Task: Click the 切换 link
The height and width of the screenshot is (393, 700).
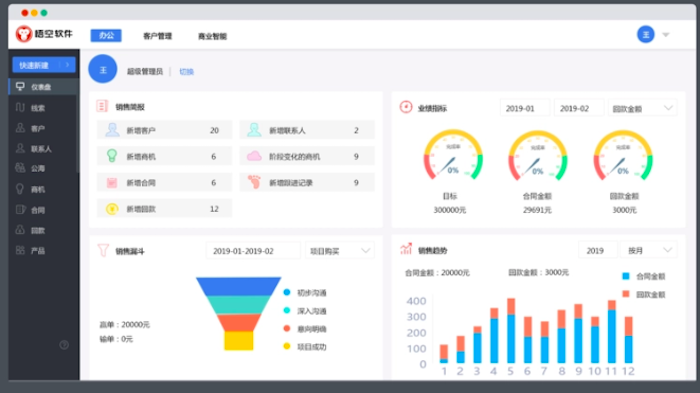Action: point(187,71)
